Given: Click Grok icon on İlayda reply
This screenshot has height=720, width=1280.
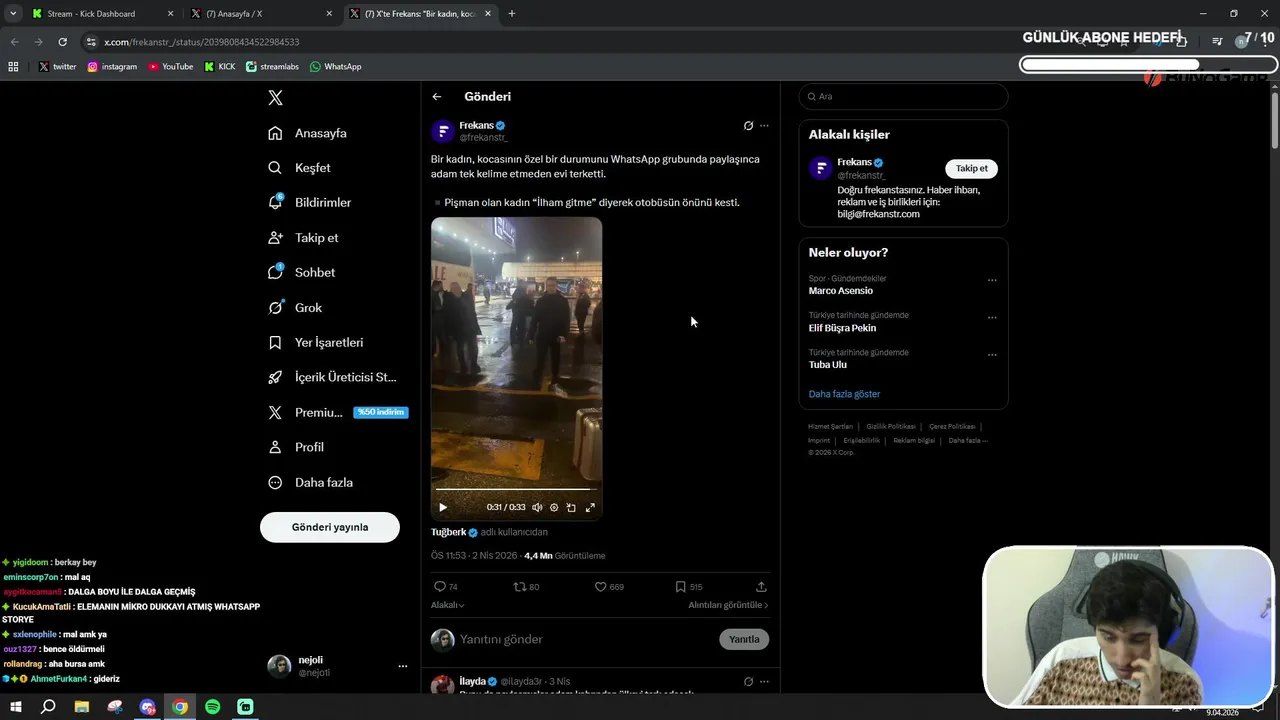Looking at the screenshot, I should tap(748, 682).
